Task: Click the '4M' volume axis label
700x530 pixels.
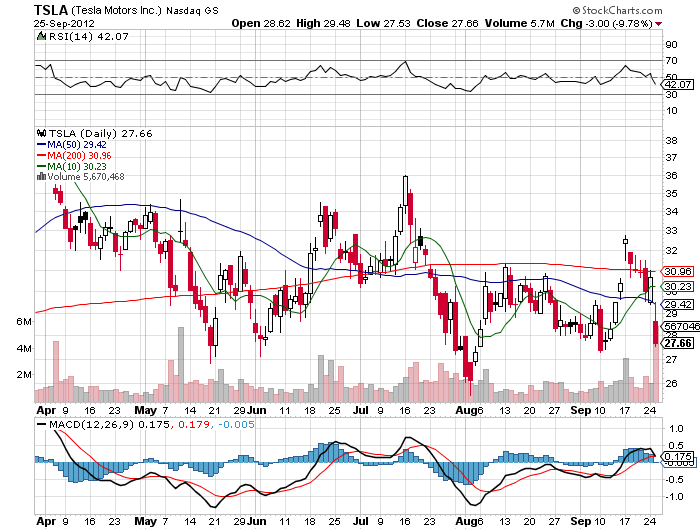Action: (24, 348)
